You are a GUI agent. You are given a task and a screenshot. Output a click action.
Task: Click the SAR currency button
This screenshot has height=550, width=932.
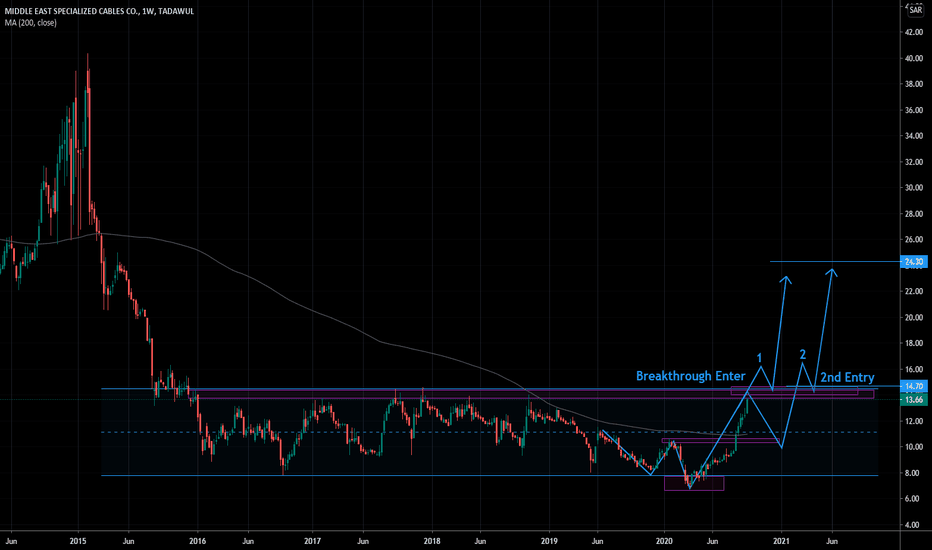(915, 10)
